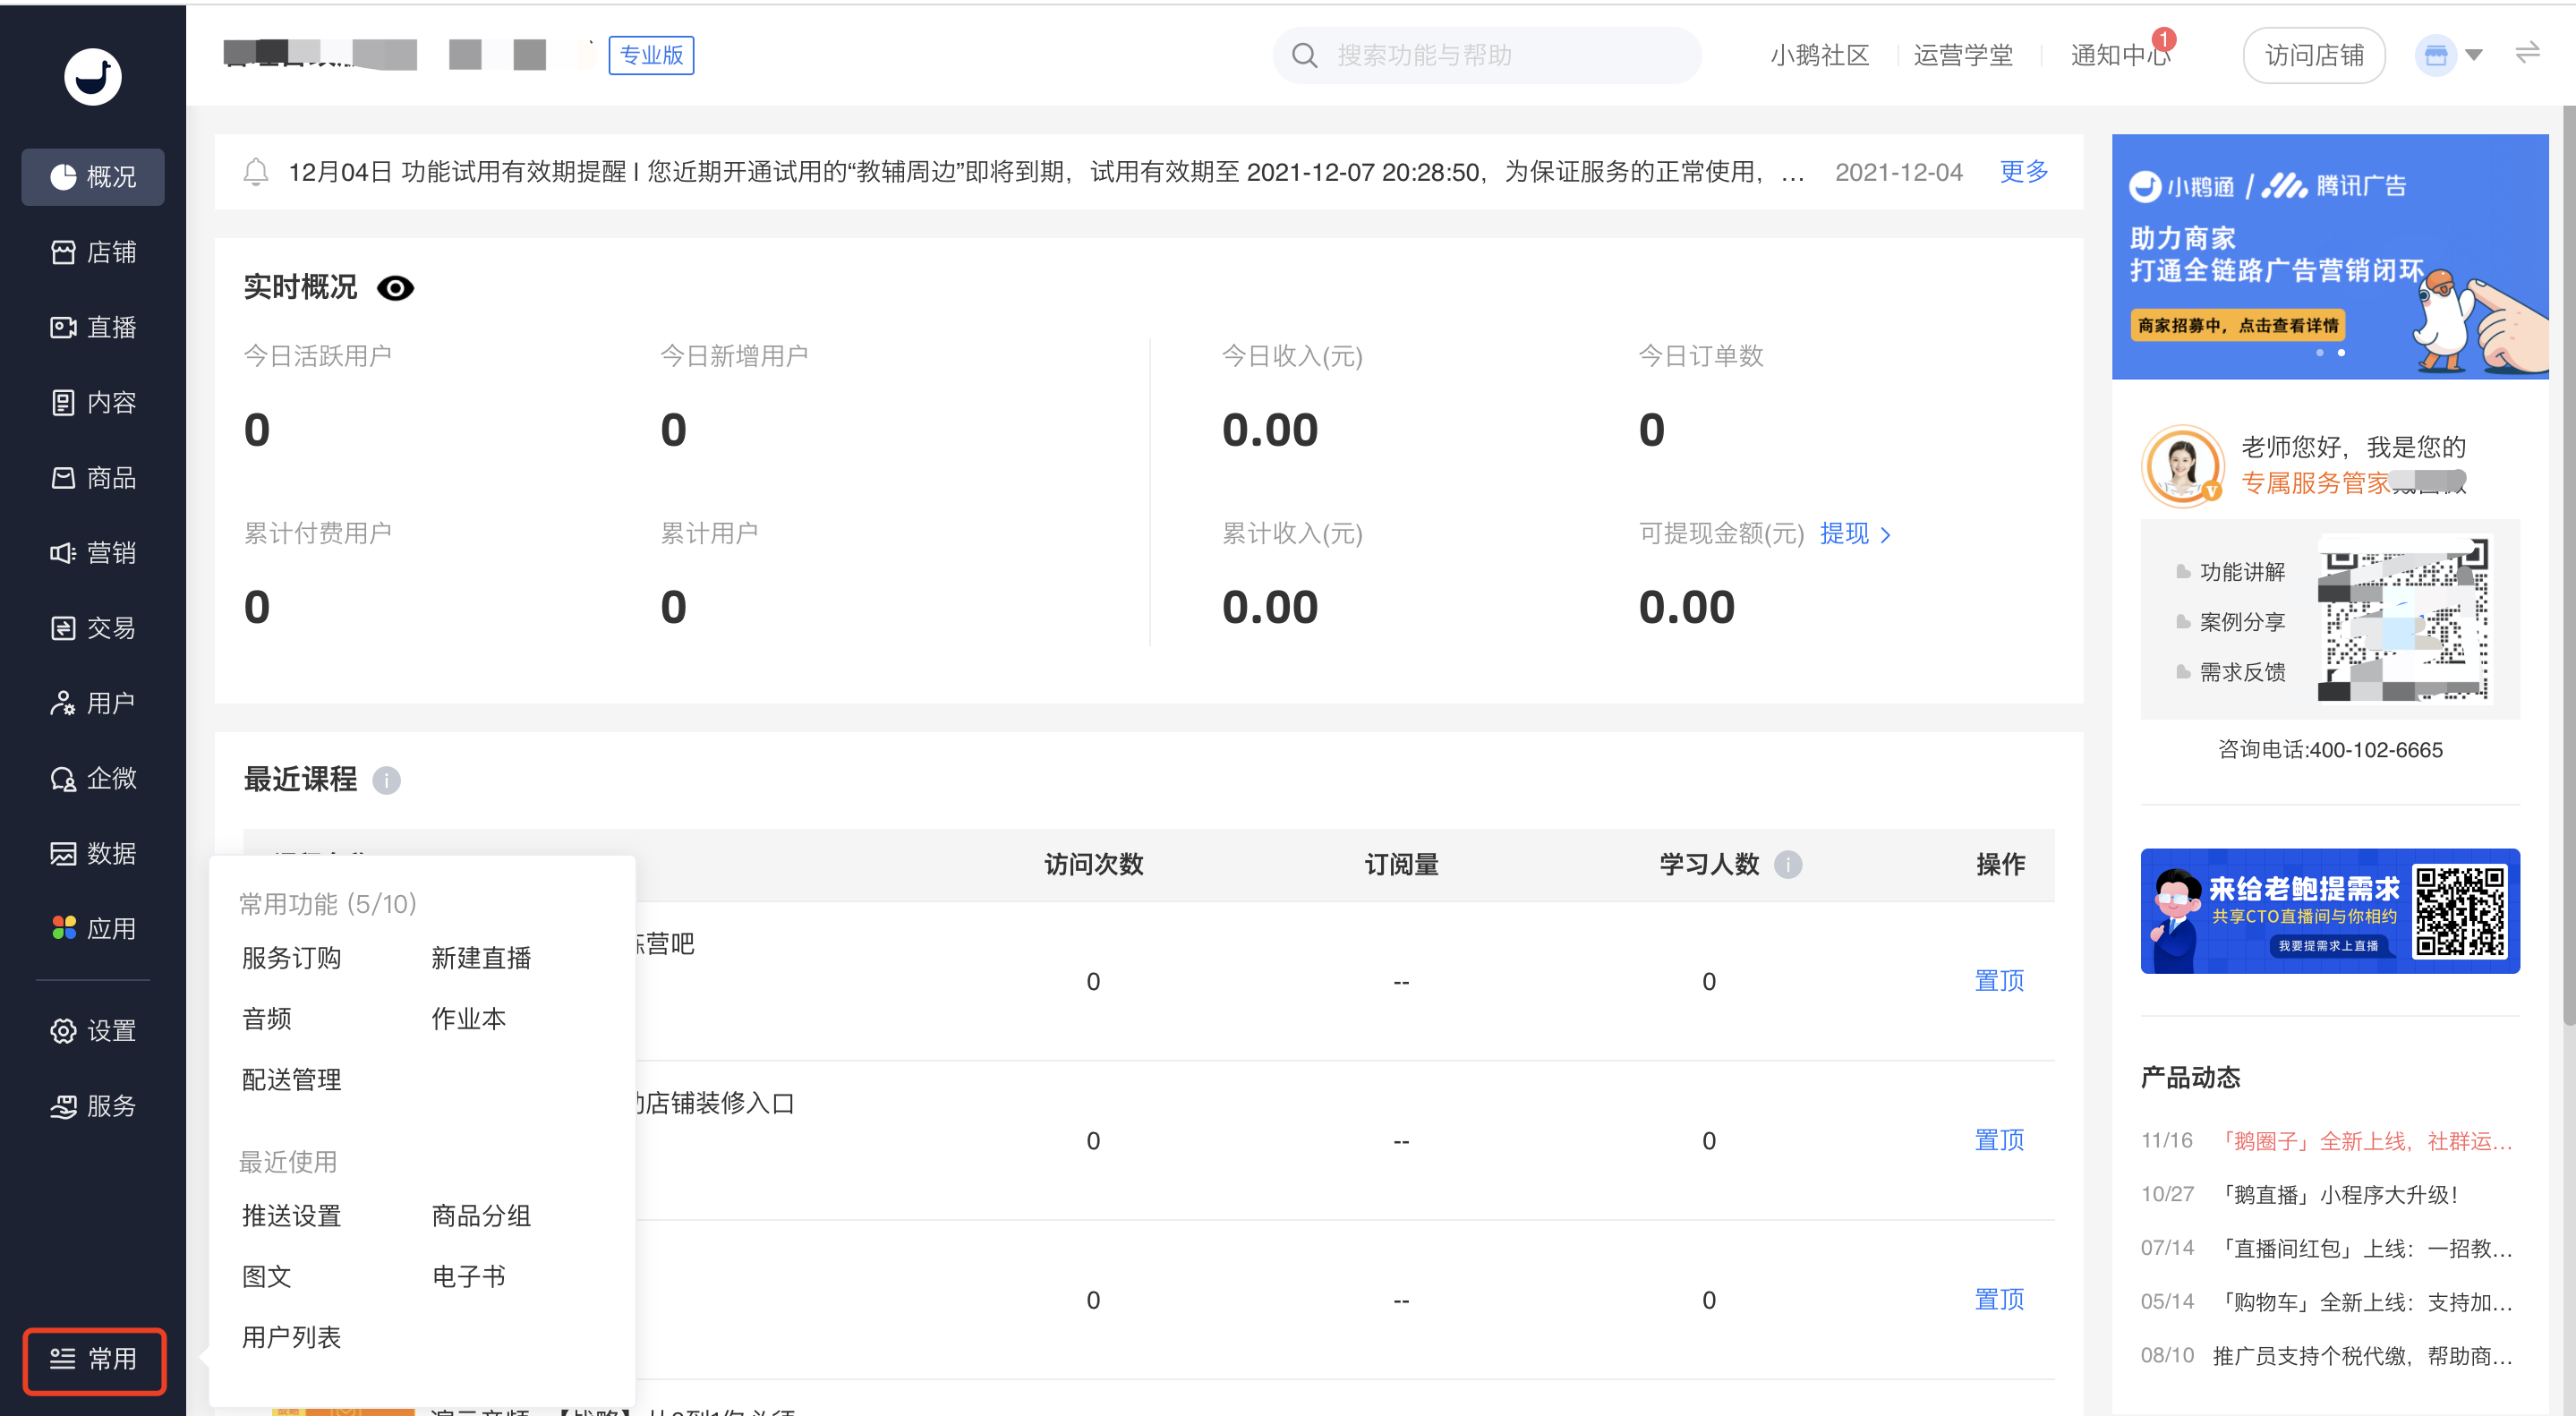Click the 小鹅通 goose logo icon
The image size is (2576, 1416).
tap(93, 77)
